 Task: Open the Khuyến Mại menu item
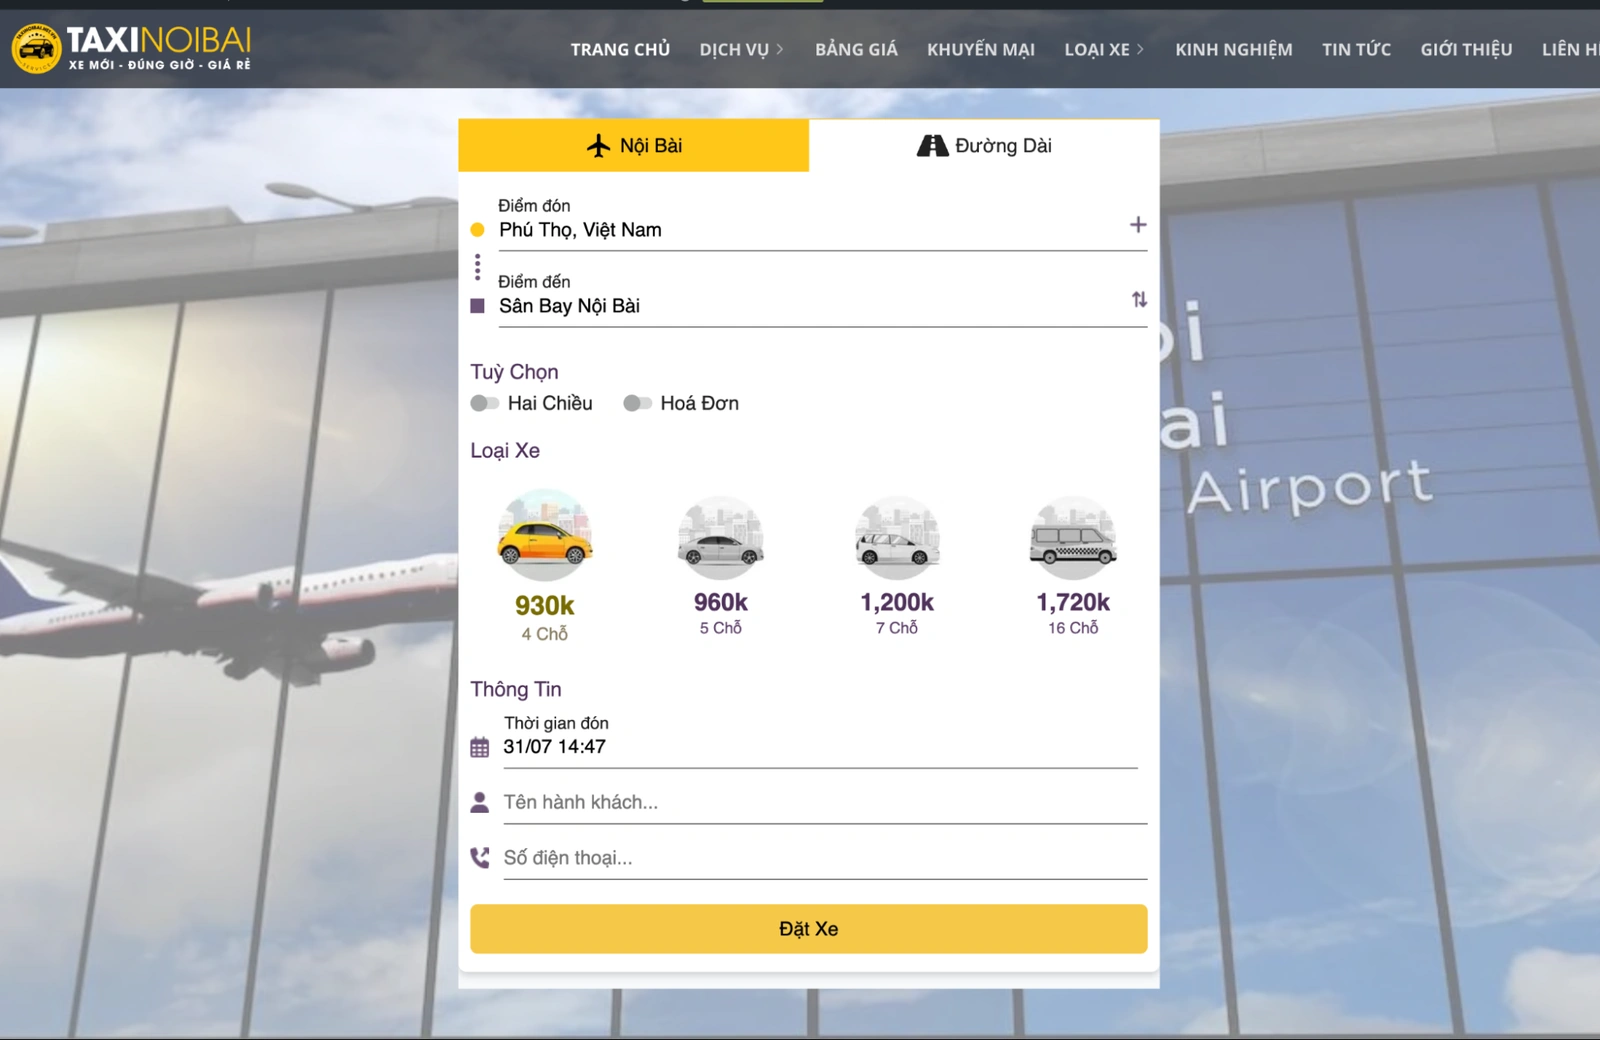[x=980, y=49]
